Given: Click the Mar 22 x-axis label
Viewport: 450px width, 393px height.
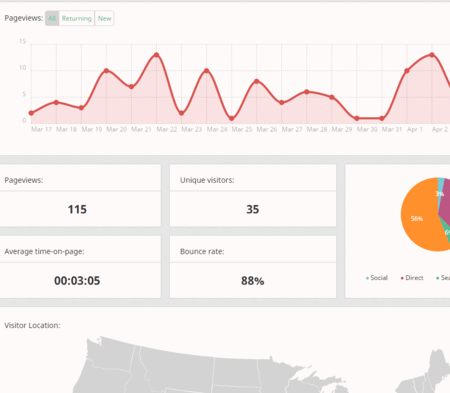Looking at the screenshot, I should [x=167, y=129].
